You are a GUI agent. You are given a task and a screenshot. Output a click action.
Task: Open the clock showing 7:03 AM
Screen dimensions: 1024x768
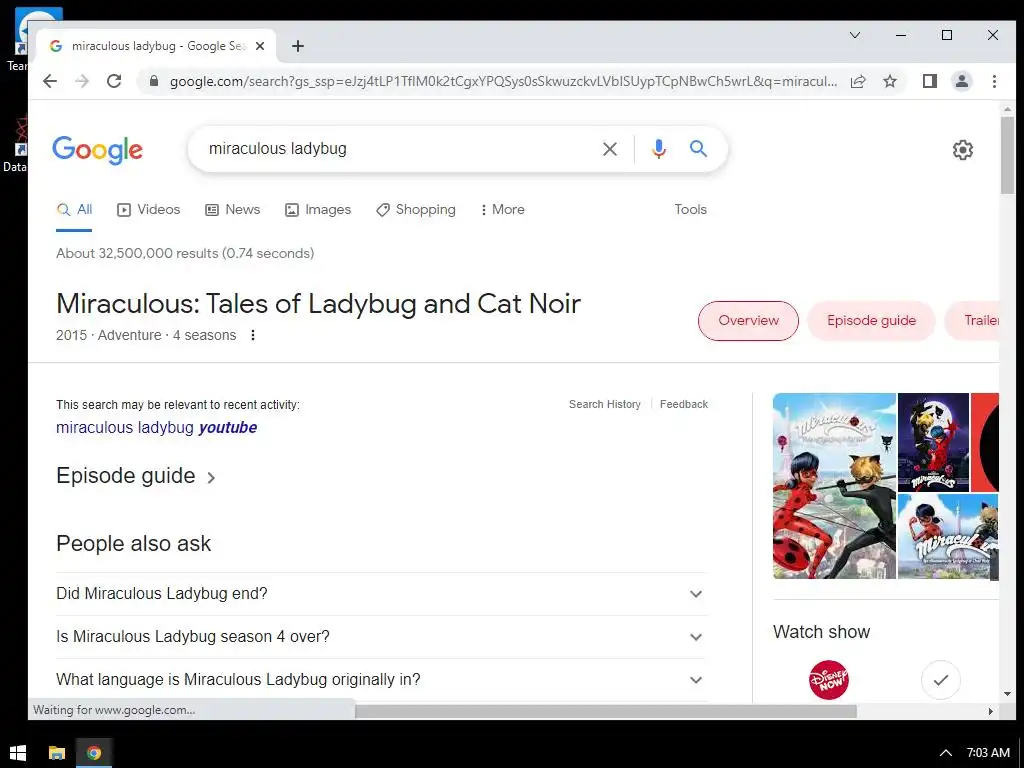987,753
